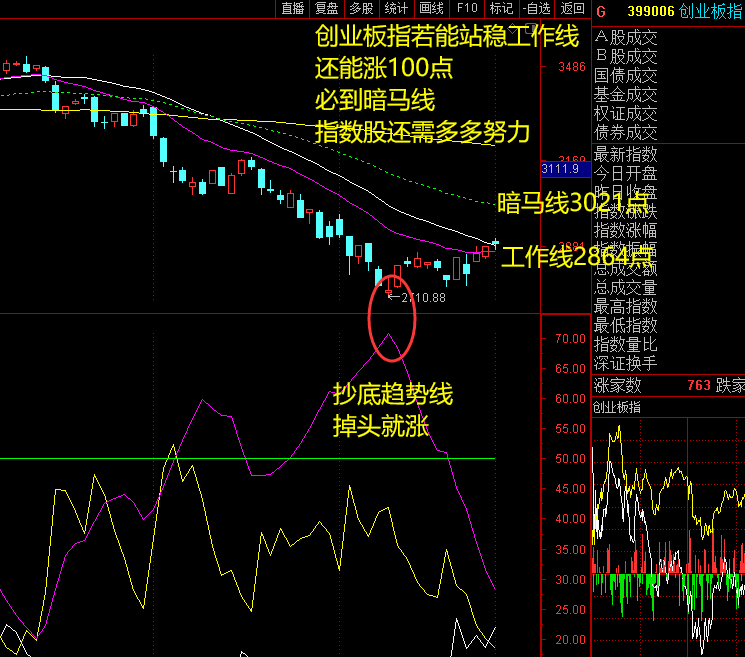Click the 抄底趋势线 annotation text

click(x=392, y=394)
